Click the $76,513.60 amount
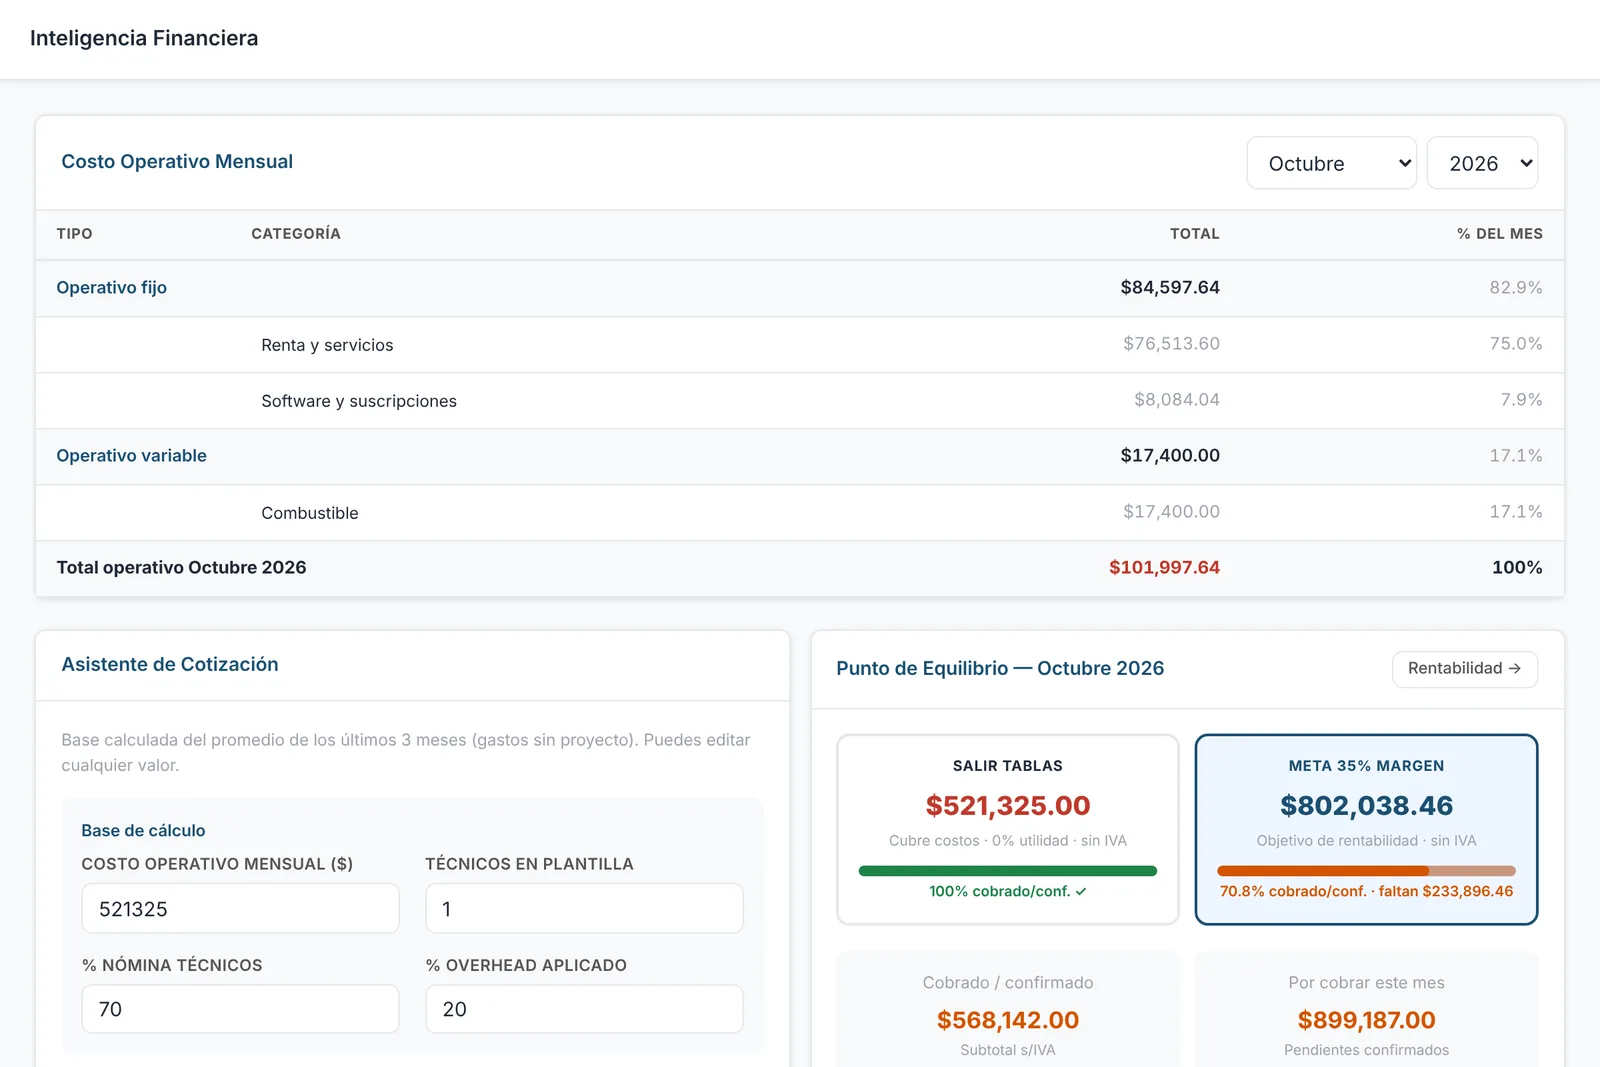Image resolution: width=1600 pixels, height=1067 pixels. coord(1171,344)
